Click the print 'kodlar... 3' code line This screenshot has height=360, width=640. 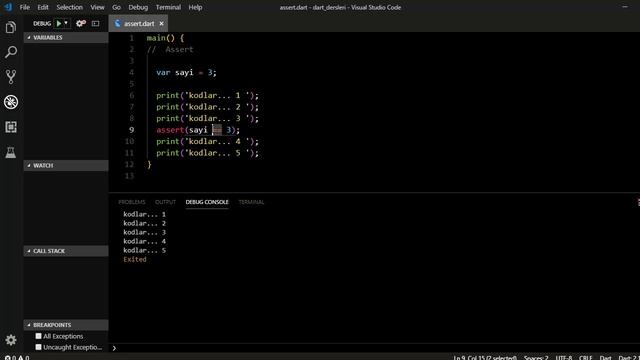207,118
